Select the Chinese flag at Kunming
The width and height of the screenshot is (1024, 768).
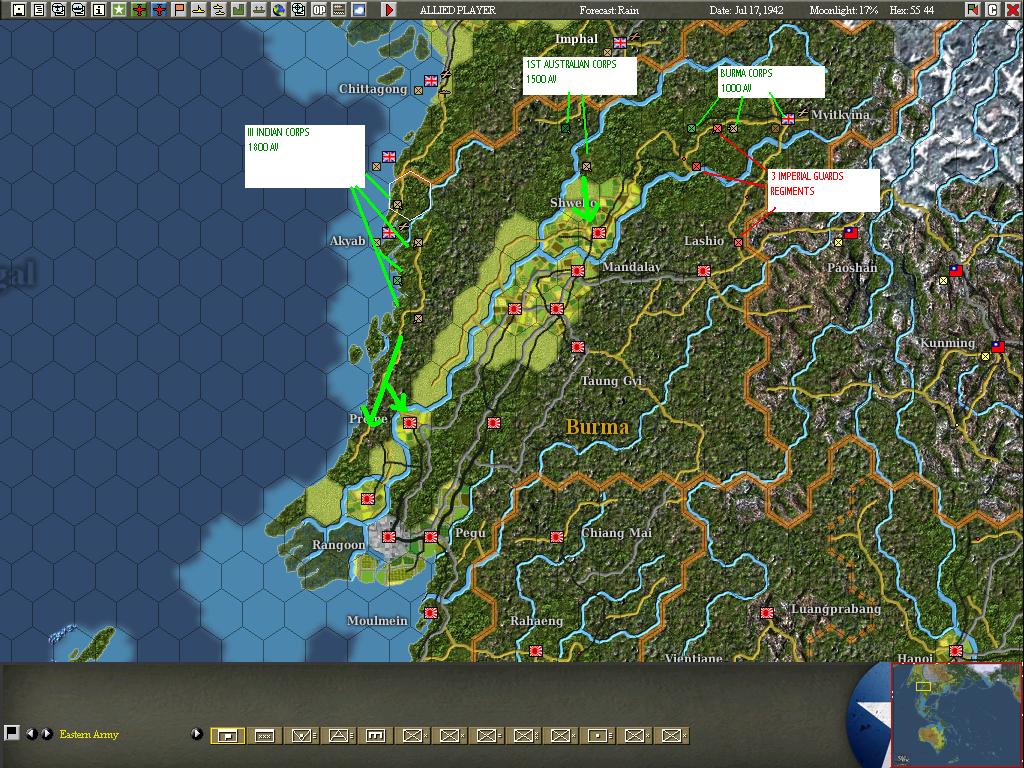pos(998,347)
